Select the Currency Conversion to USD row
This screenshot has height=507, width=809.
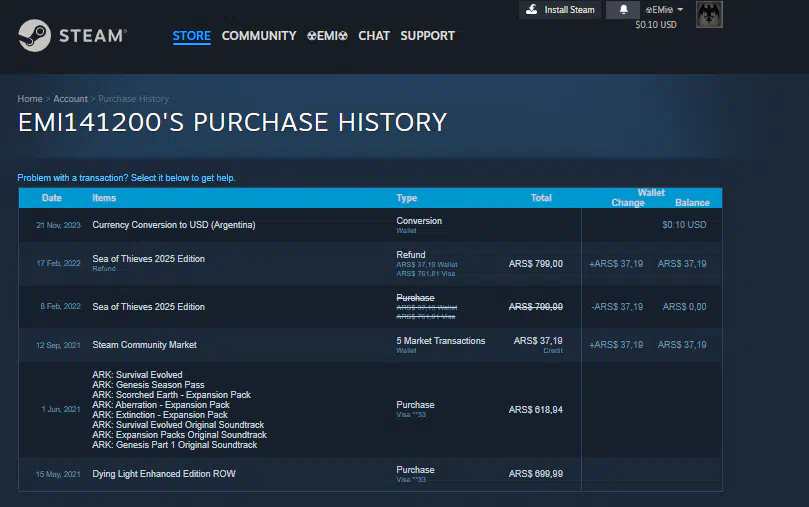tap(370, 225)
